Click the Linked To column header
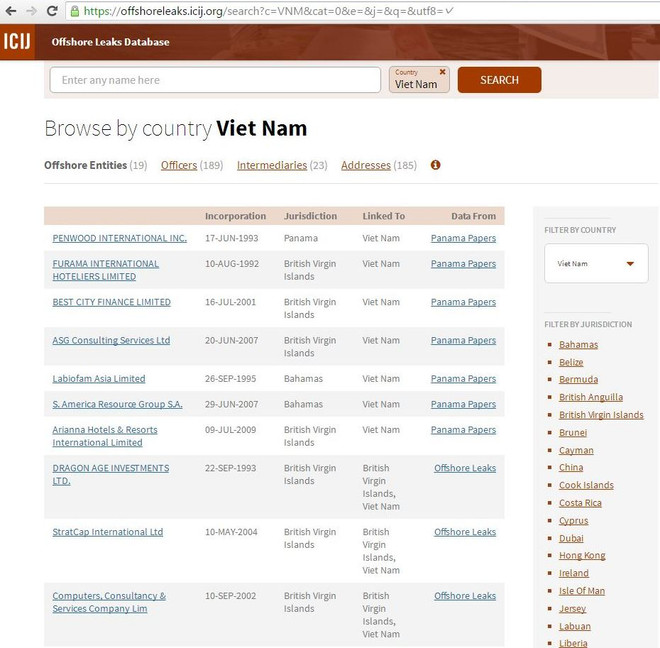The height and width of the screenshot is (648, 660). (x=383, y=216)
